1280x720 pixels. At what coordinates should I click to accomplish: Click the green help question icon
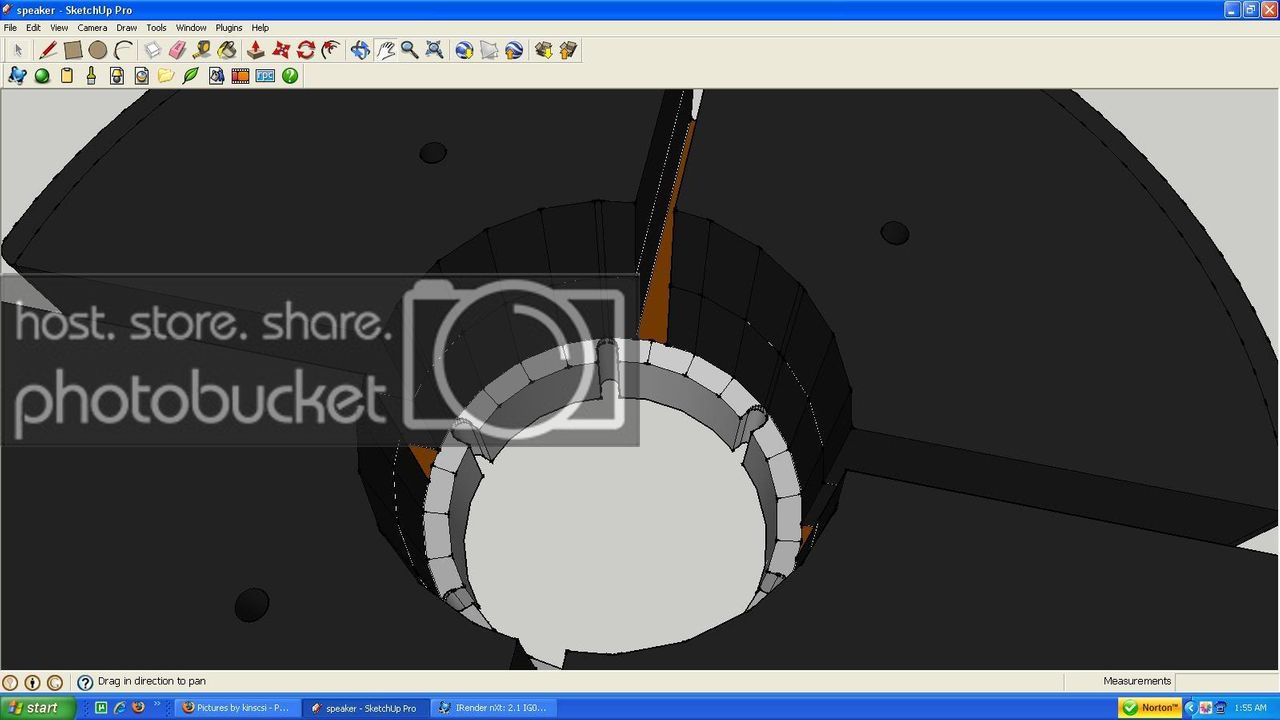click(290, 75)
